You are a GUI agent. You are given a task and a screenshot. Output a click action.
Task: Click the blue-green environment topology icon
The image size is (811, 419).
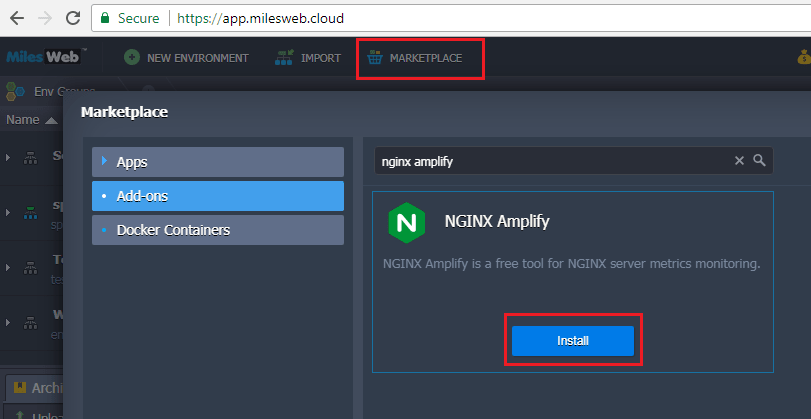pyautogui.click(x=31, y=212)
